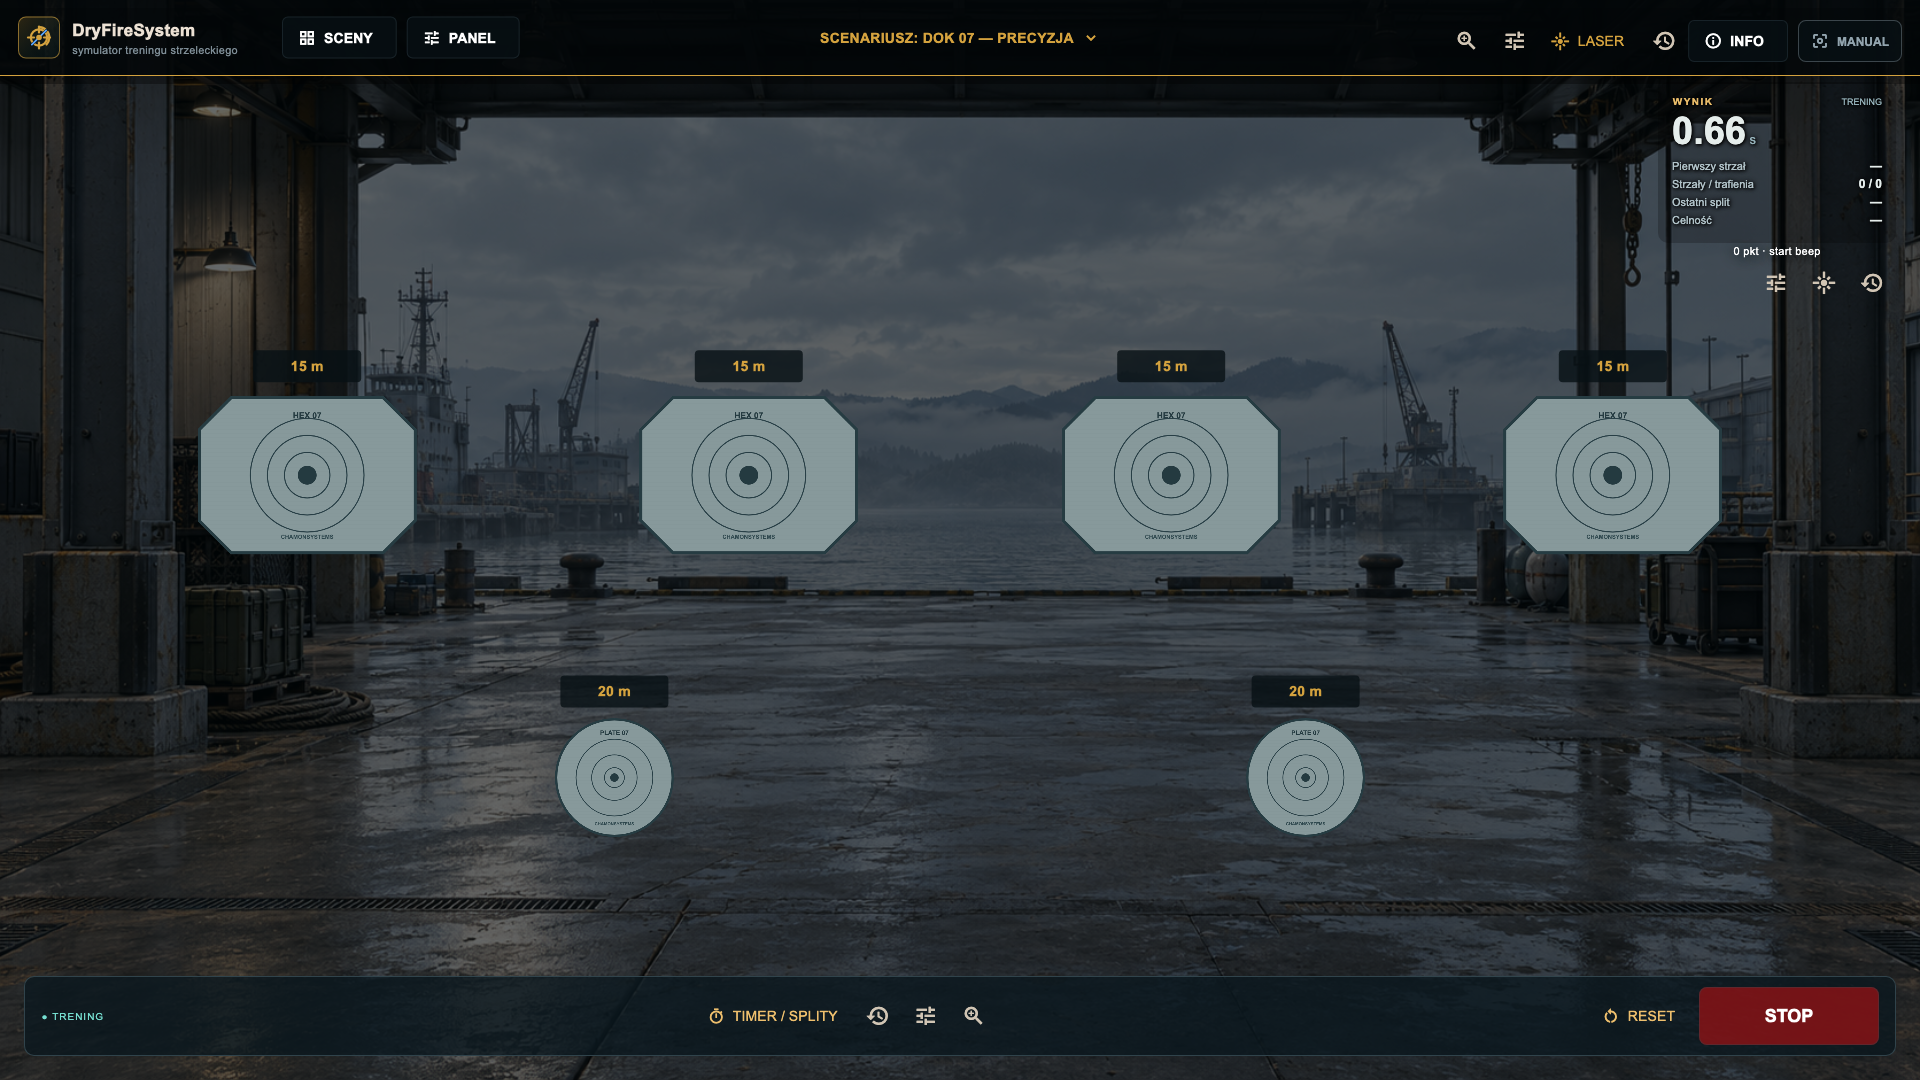
Task: Click the sliders icon under the result panel
Action: pos(1776,283)
